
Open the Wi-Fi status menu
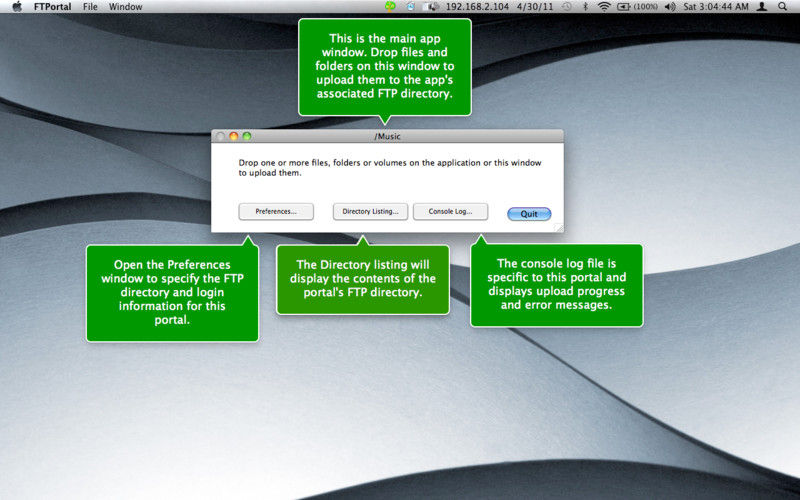pos(604,7)
